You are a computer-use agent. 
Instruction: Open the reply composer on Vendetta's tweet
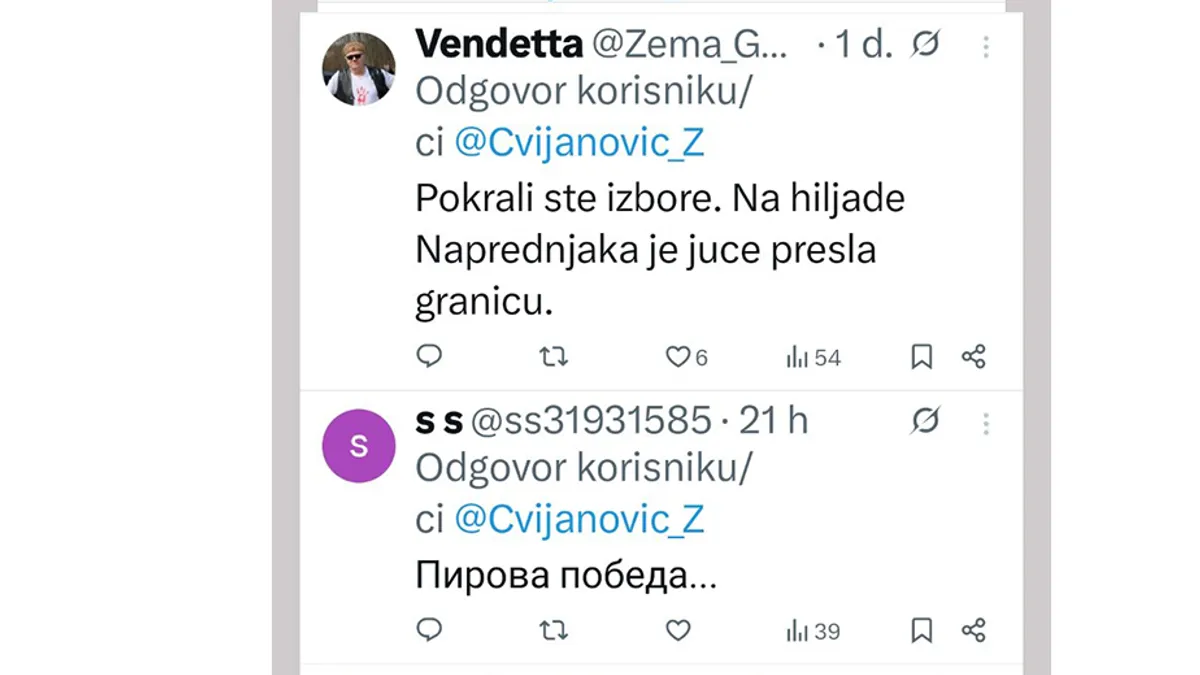430,356
